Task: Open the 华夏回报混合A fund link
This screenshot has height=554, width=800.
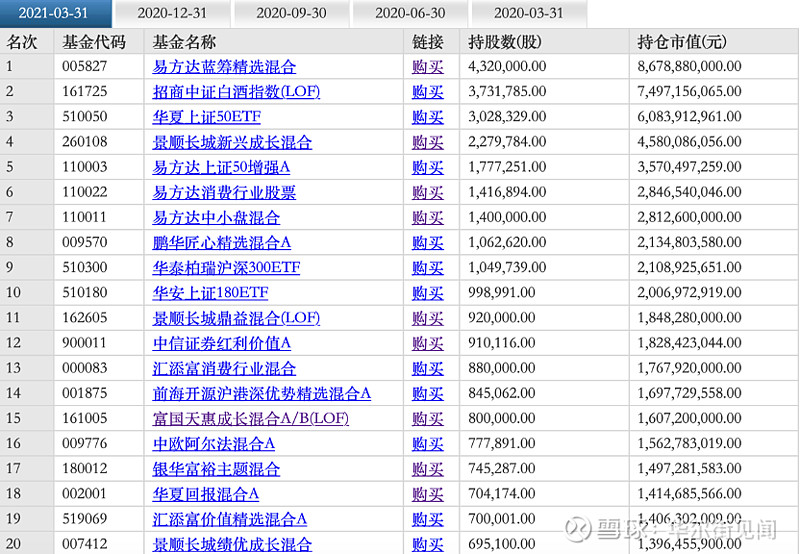Action: tap(206, 494)
